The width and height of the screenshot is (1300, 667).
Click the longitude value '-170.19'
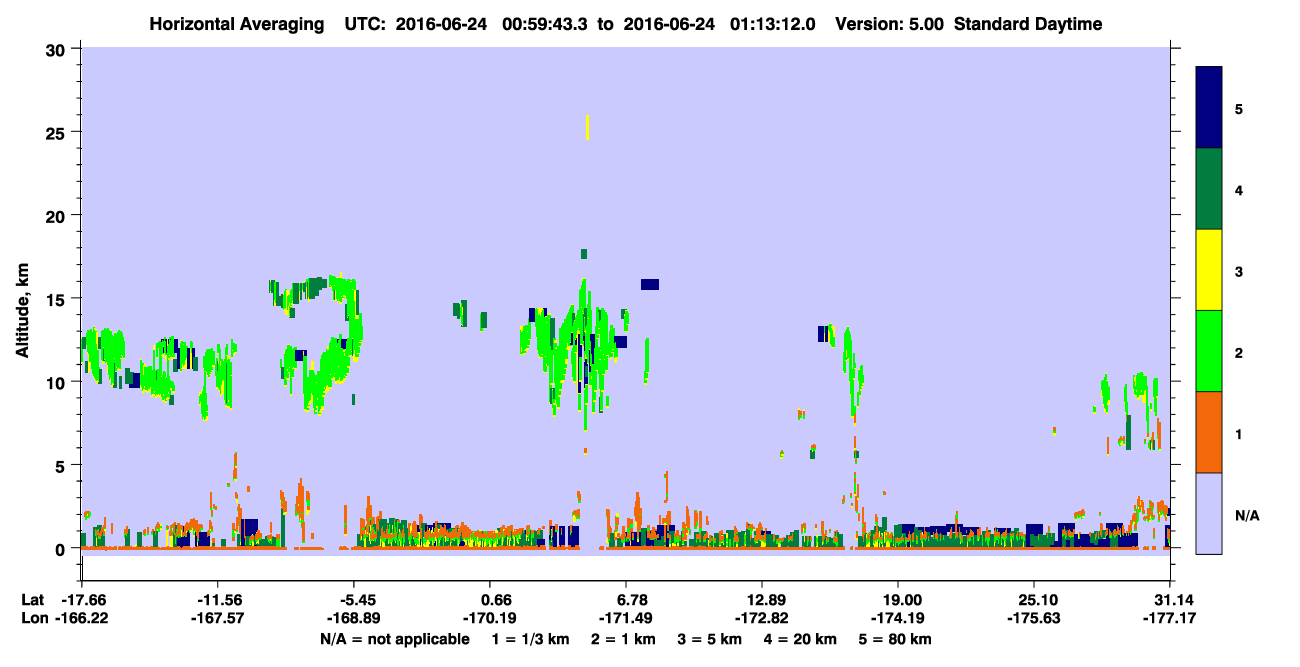pos(490,618)
